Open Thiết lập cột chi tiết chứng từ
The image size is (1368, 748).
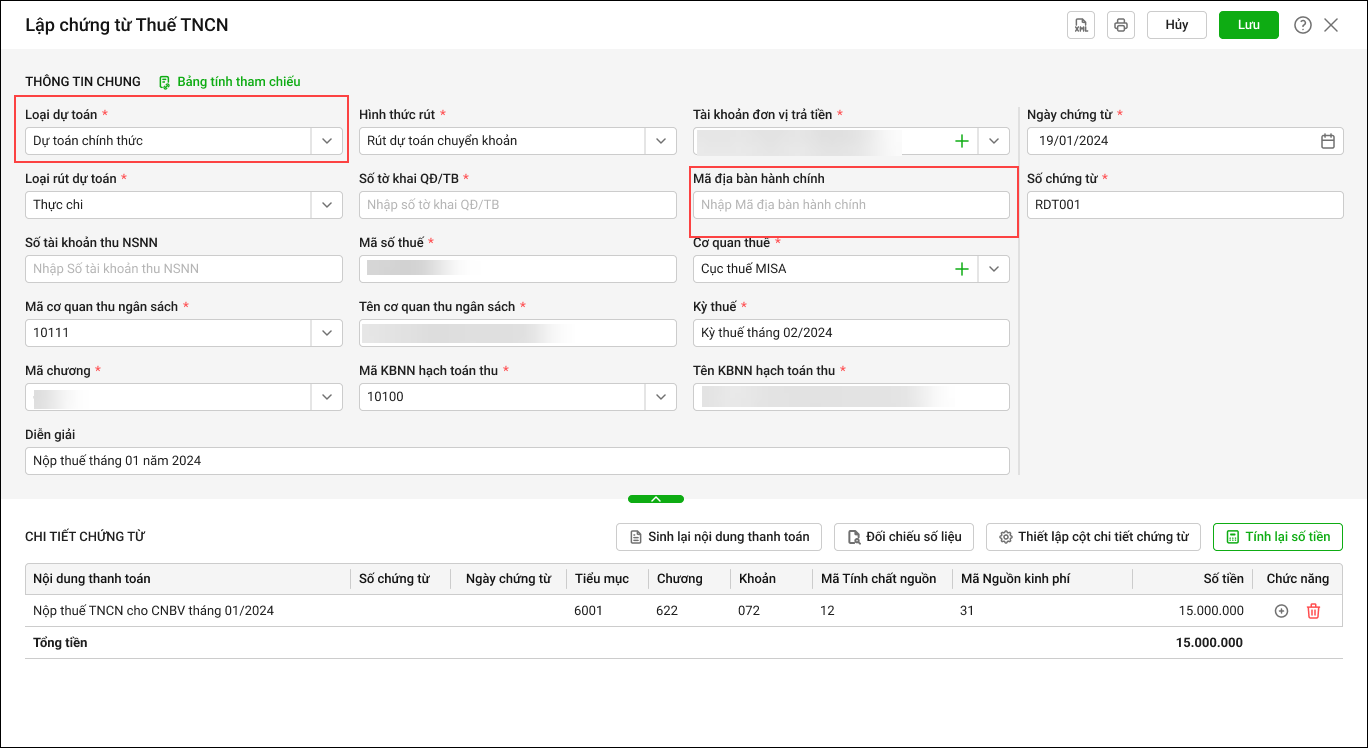(1093, 537)
